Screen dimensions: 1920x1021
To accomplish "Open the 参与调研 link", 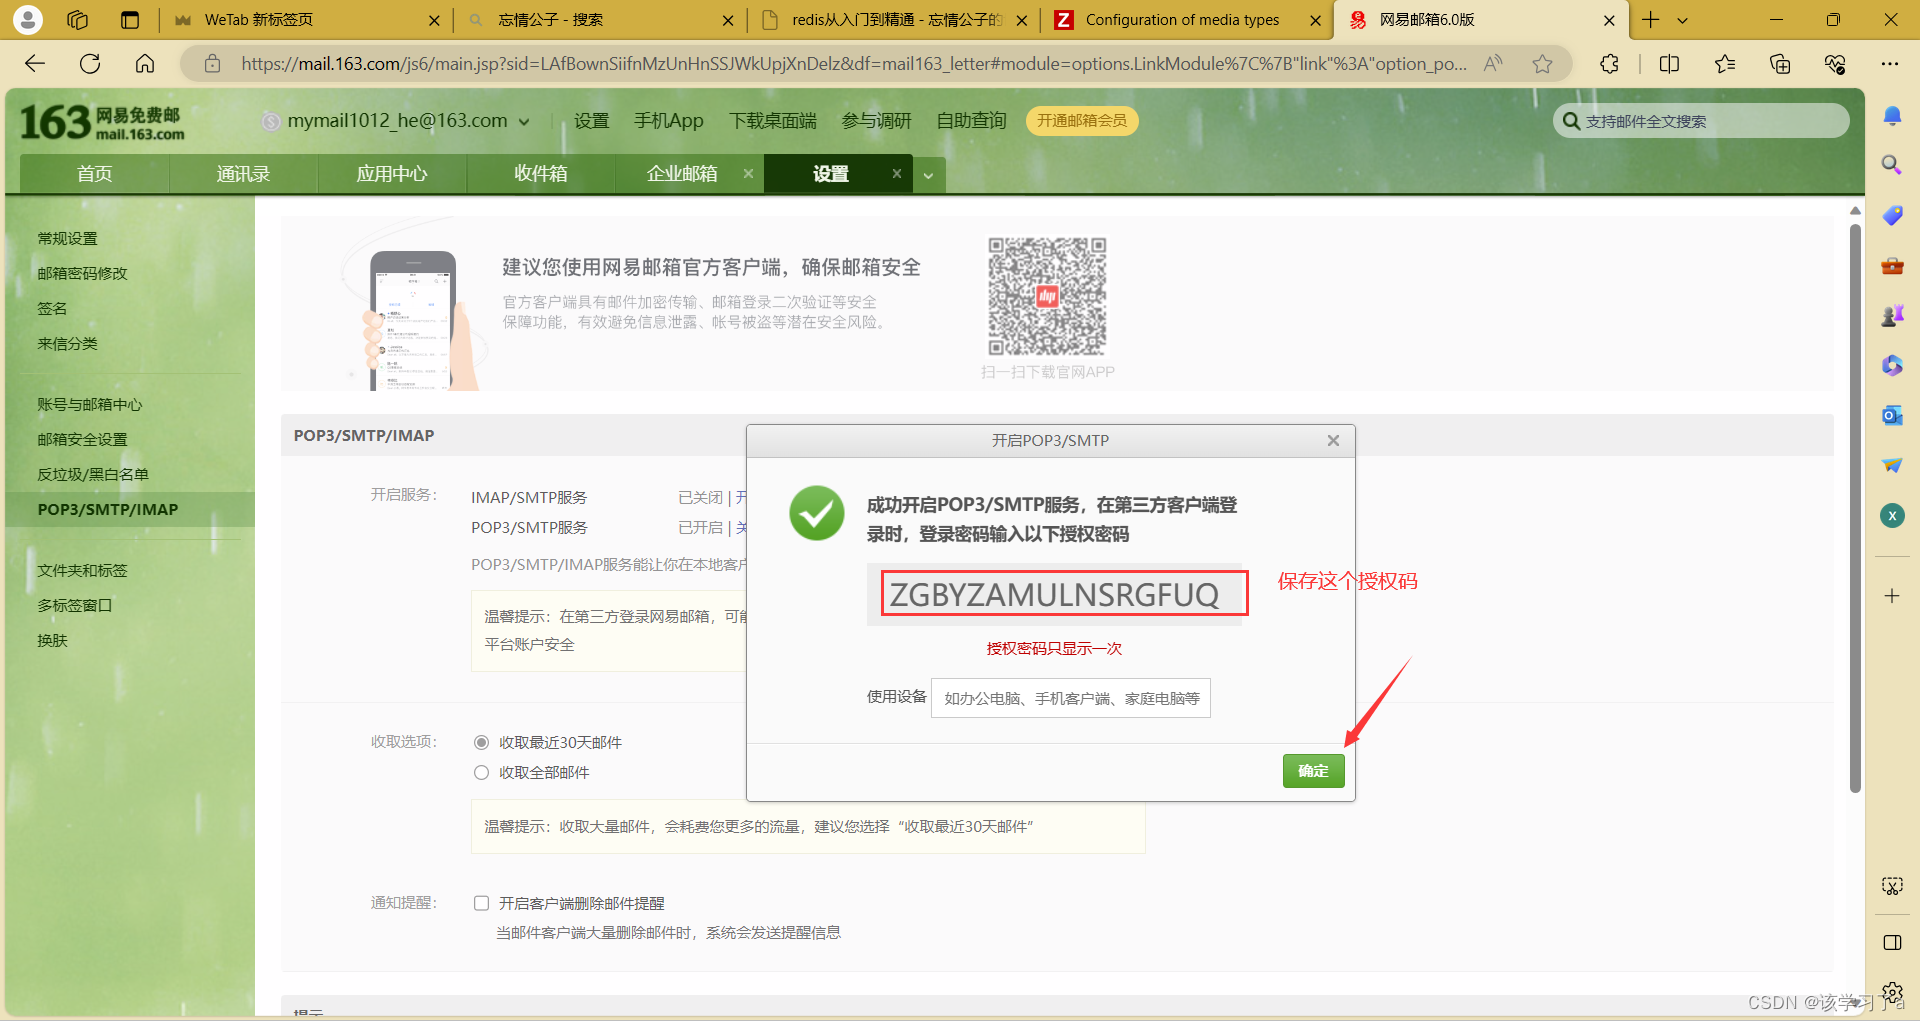I will [x=876, y=121].
